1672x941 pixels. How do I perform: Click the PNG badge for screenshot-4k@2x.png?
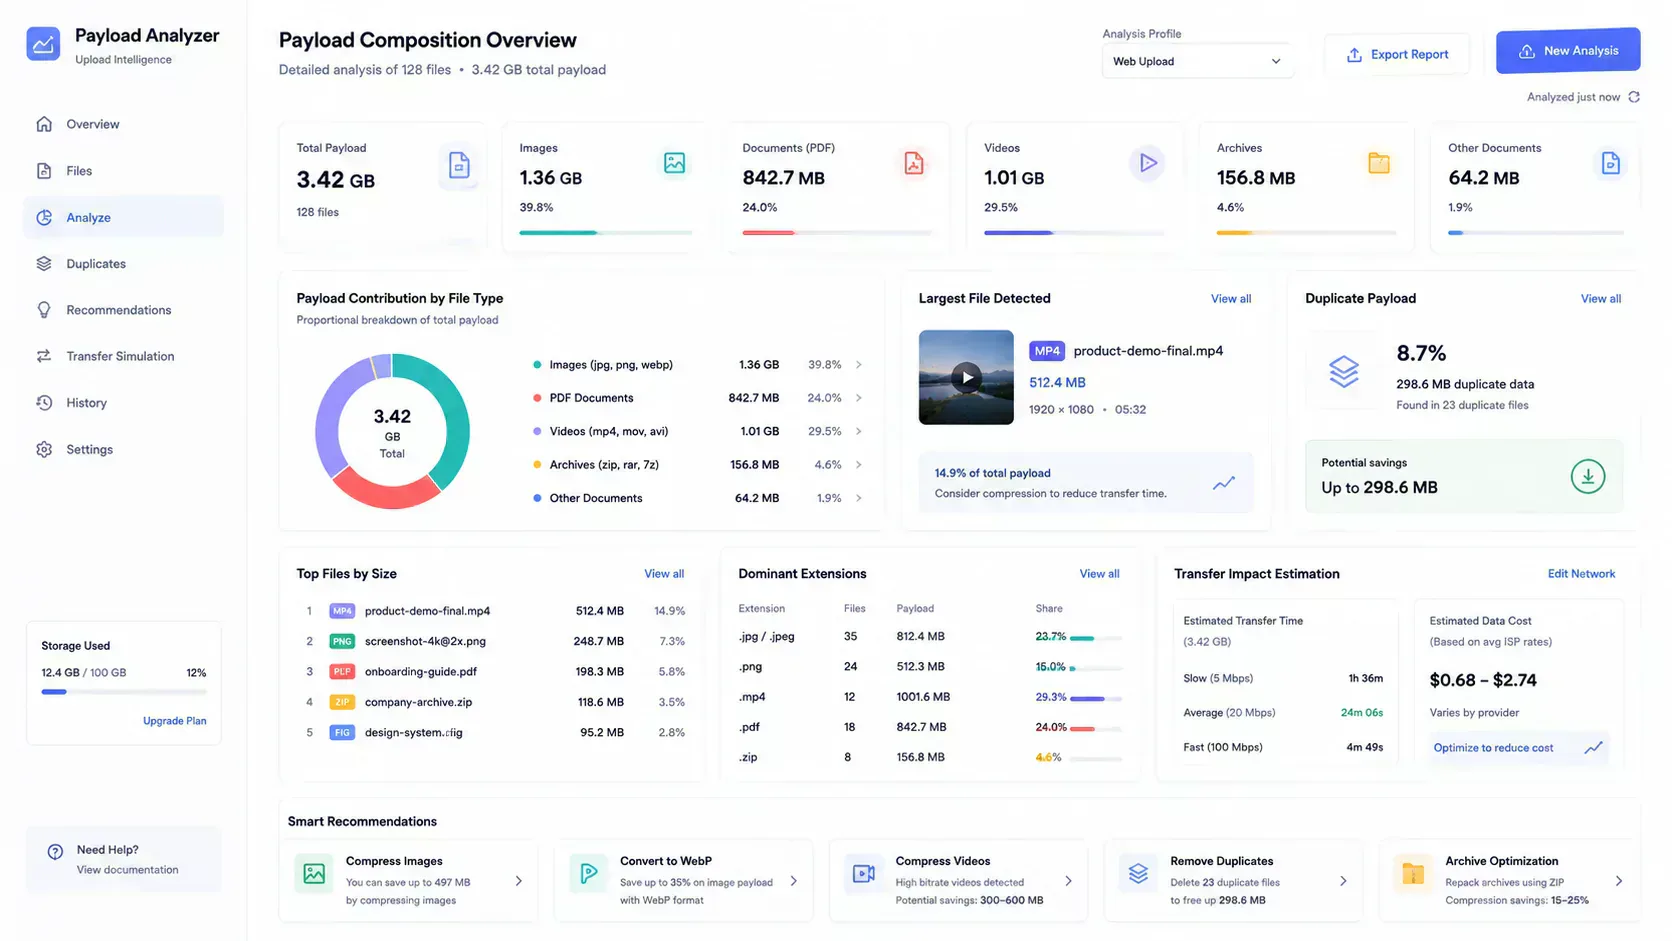(342, 642)
